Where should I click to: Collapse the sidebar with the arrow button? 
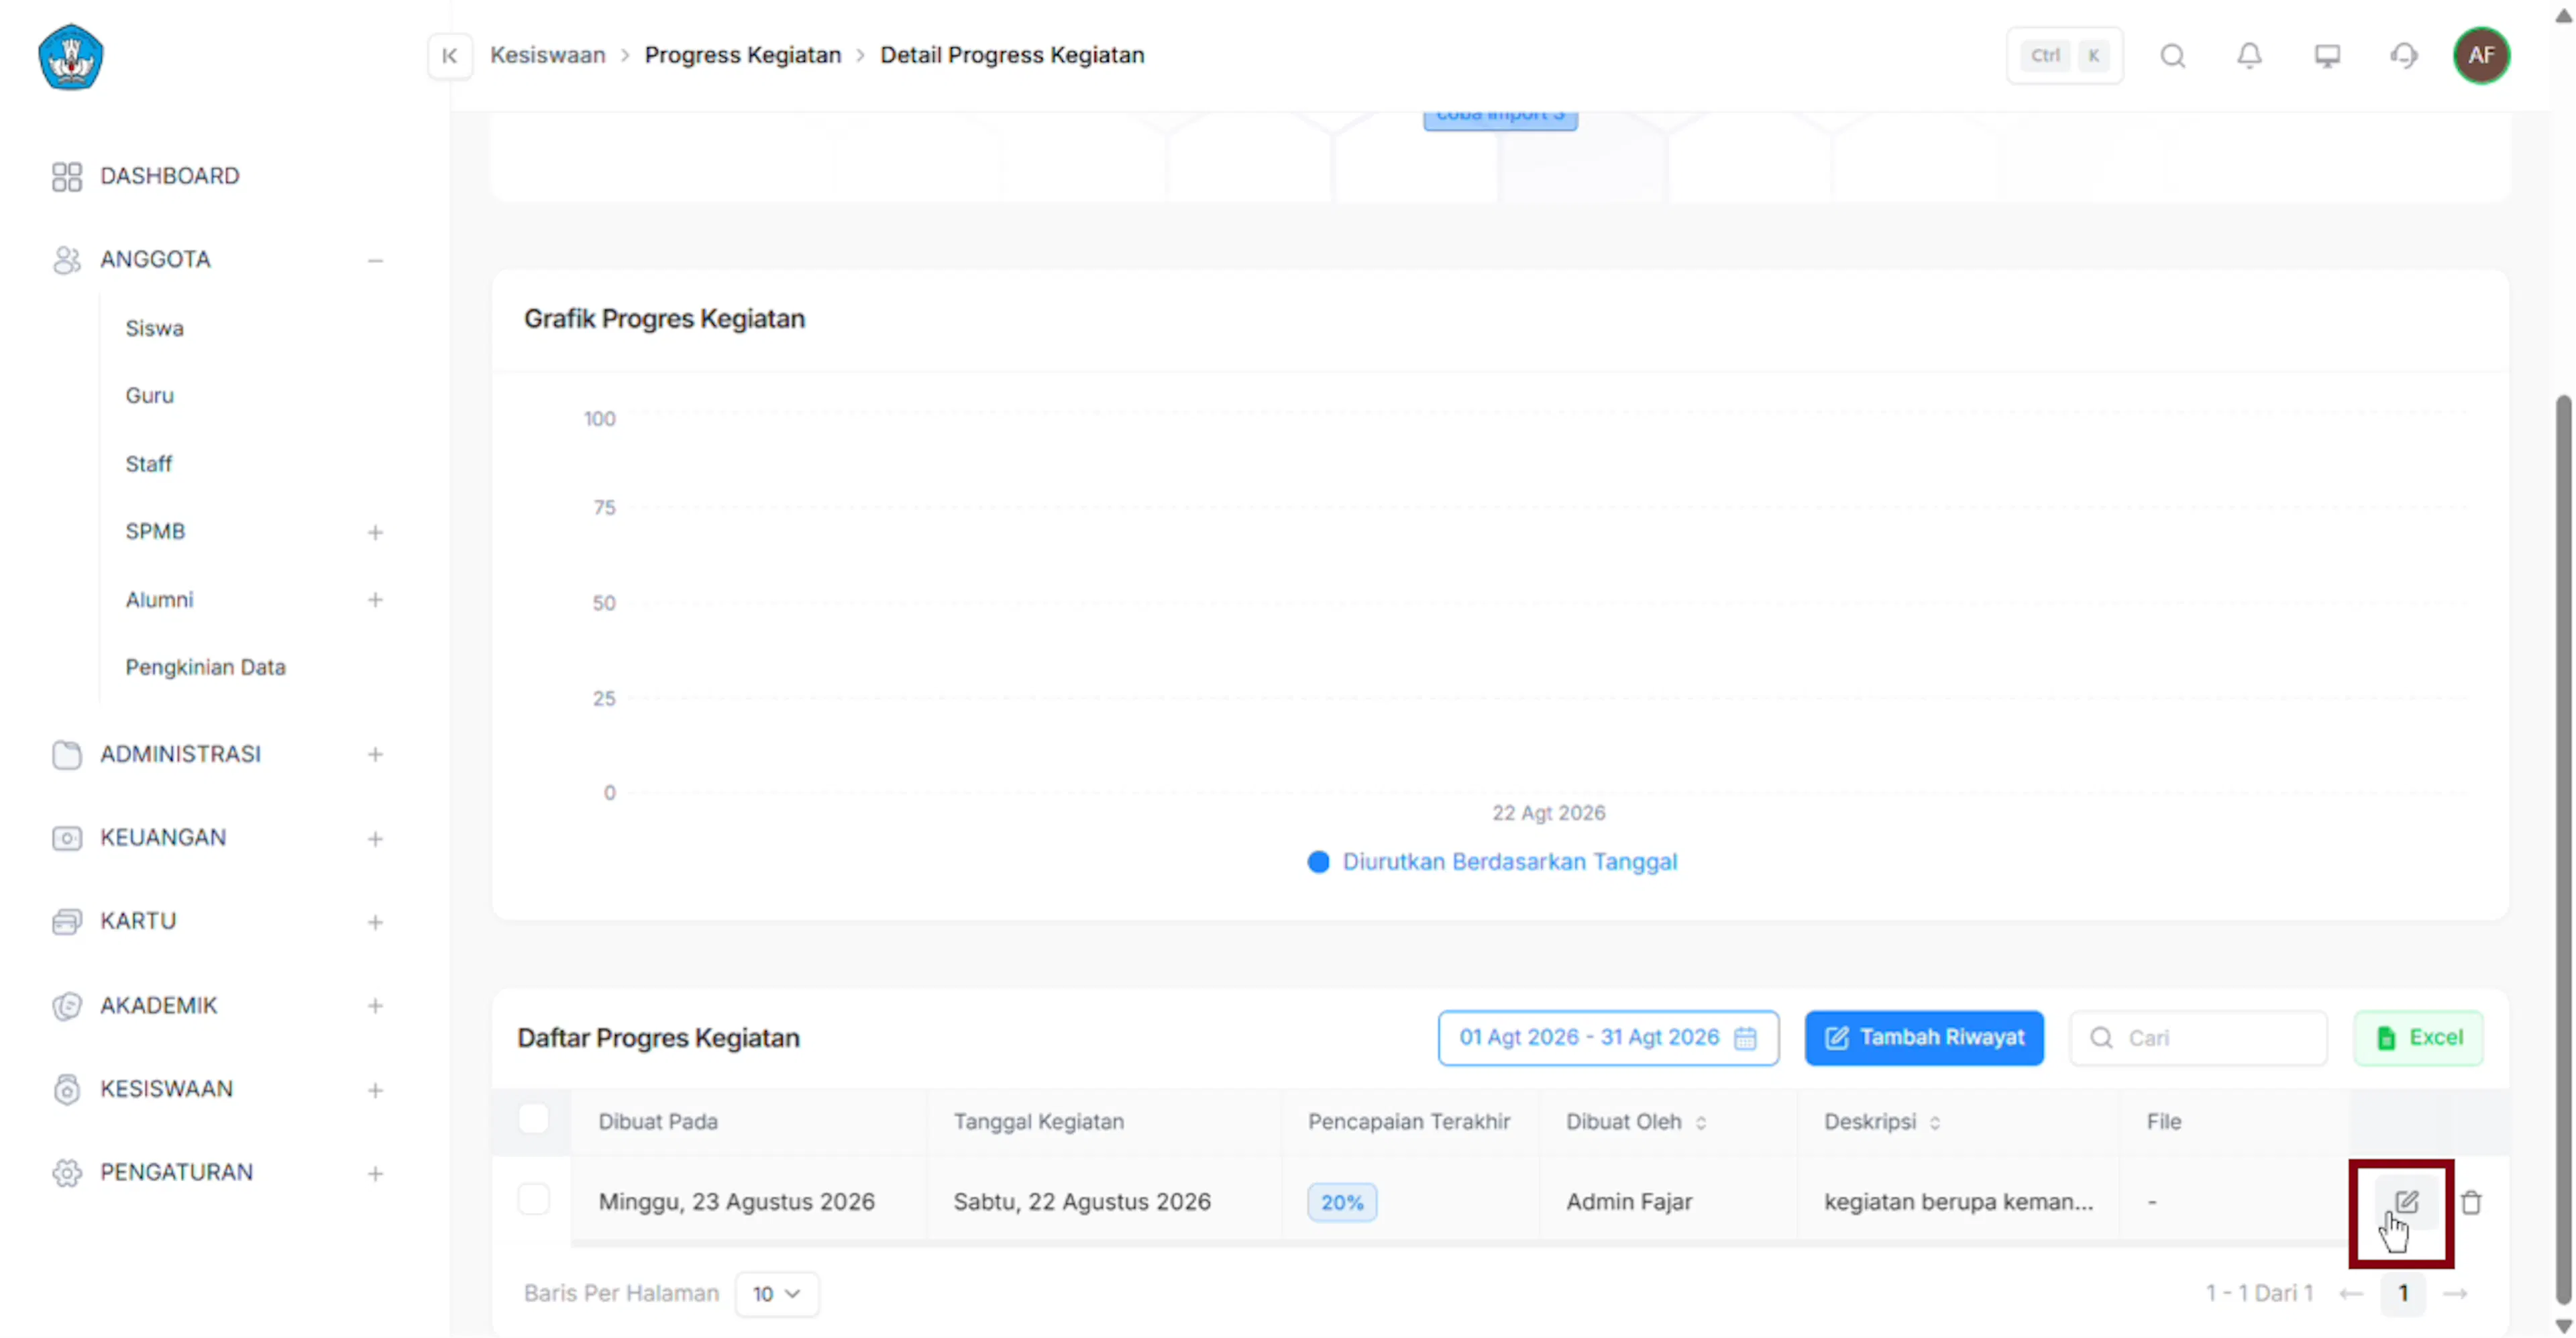point(450,55)
